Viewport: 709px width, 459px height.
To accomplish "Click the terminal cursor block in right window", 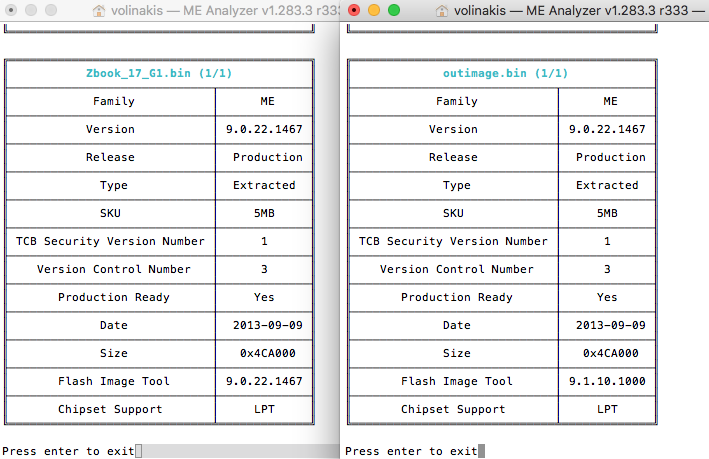I will pyautogui.click(x=482, y=451).
